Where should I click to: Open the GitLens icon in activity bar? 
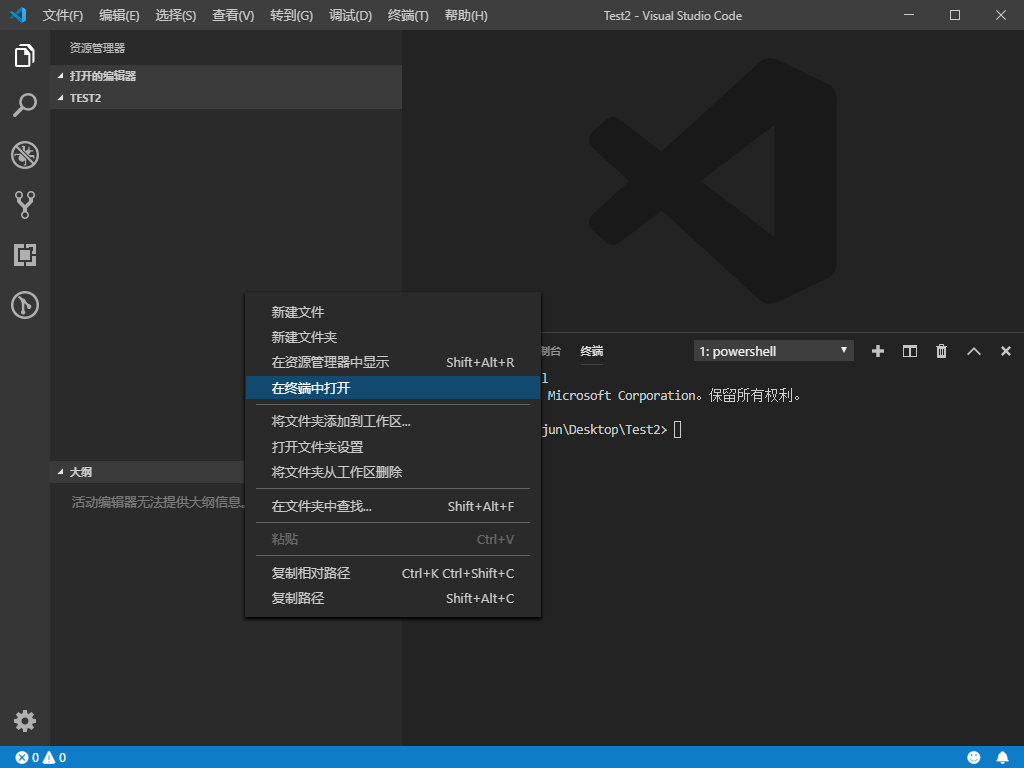click(25, 305)
